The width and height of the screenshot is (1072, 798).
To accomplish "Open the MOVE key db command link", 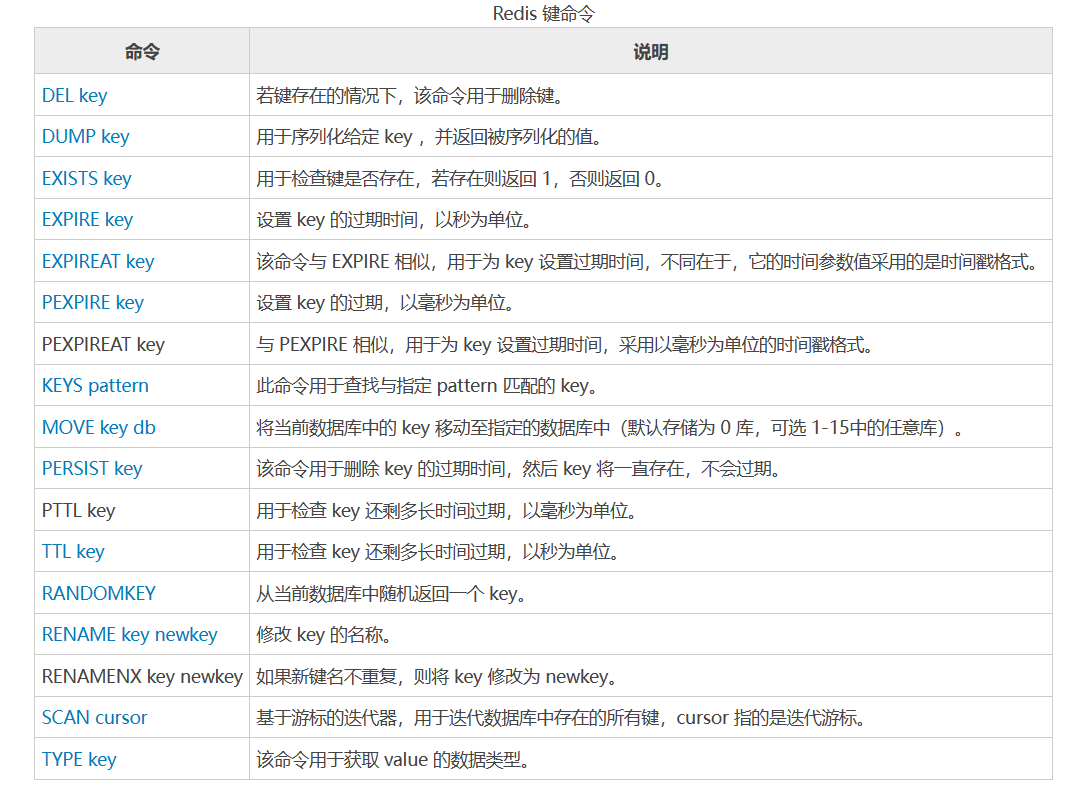I will point(98,427).
